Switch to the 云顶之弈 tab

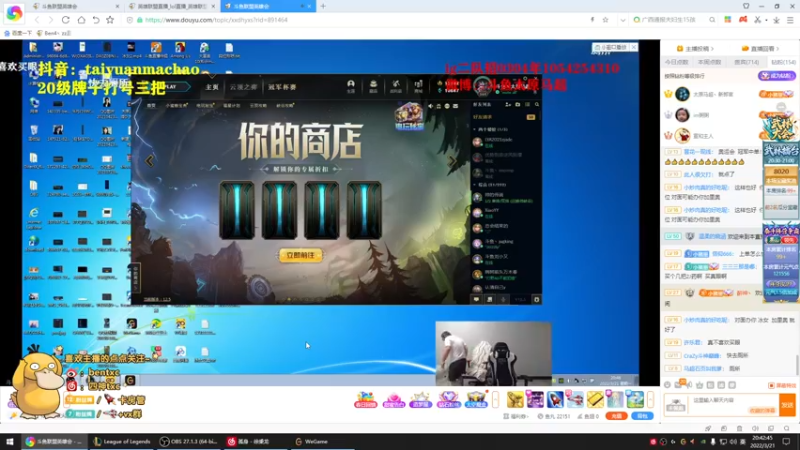(x=243, y=87)
